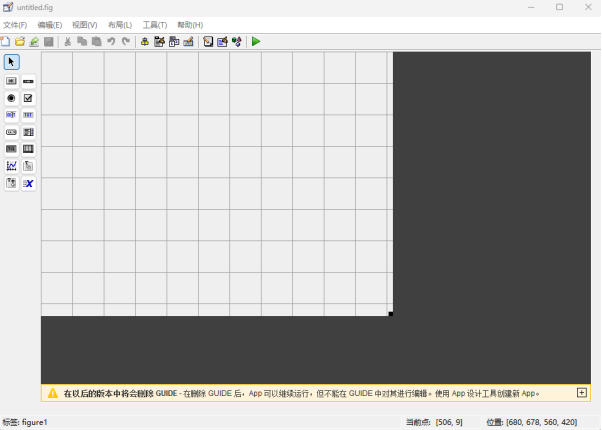Screen dimensions: 602x430
Task: Open the 文件(F) menu
Action: (15, 24)
